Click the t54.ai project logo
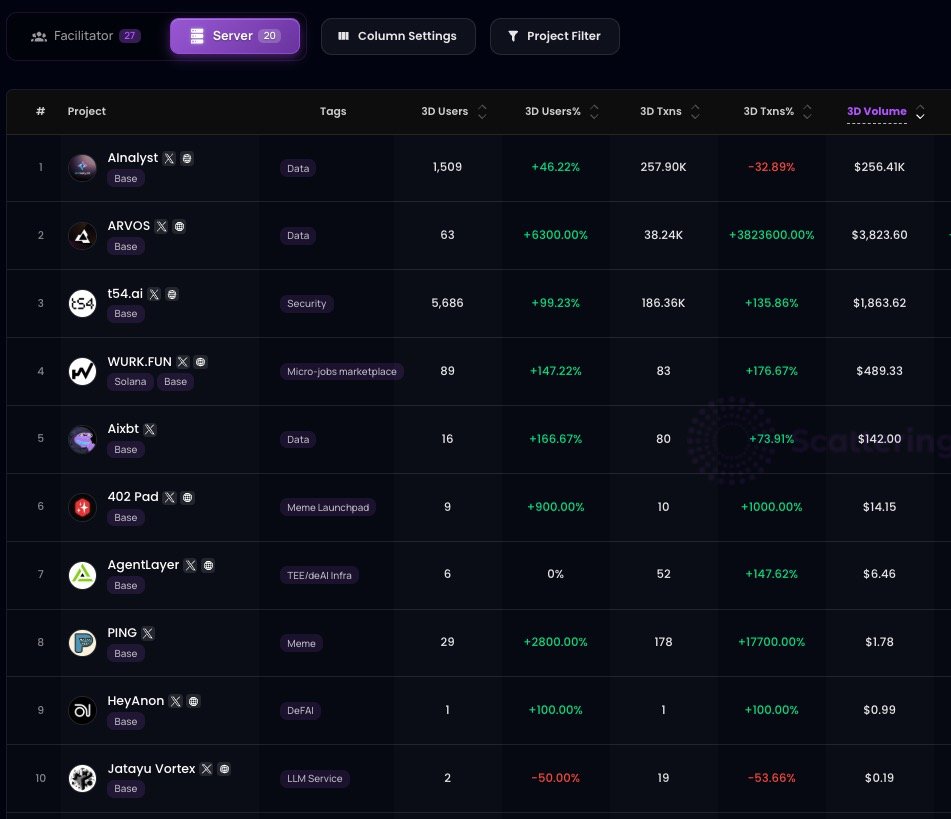The height and width of the screenshot is (819, 951). click(x=82, y=303)
